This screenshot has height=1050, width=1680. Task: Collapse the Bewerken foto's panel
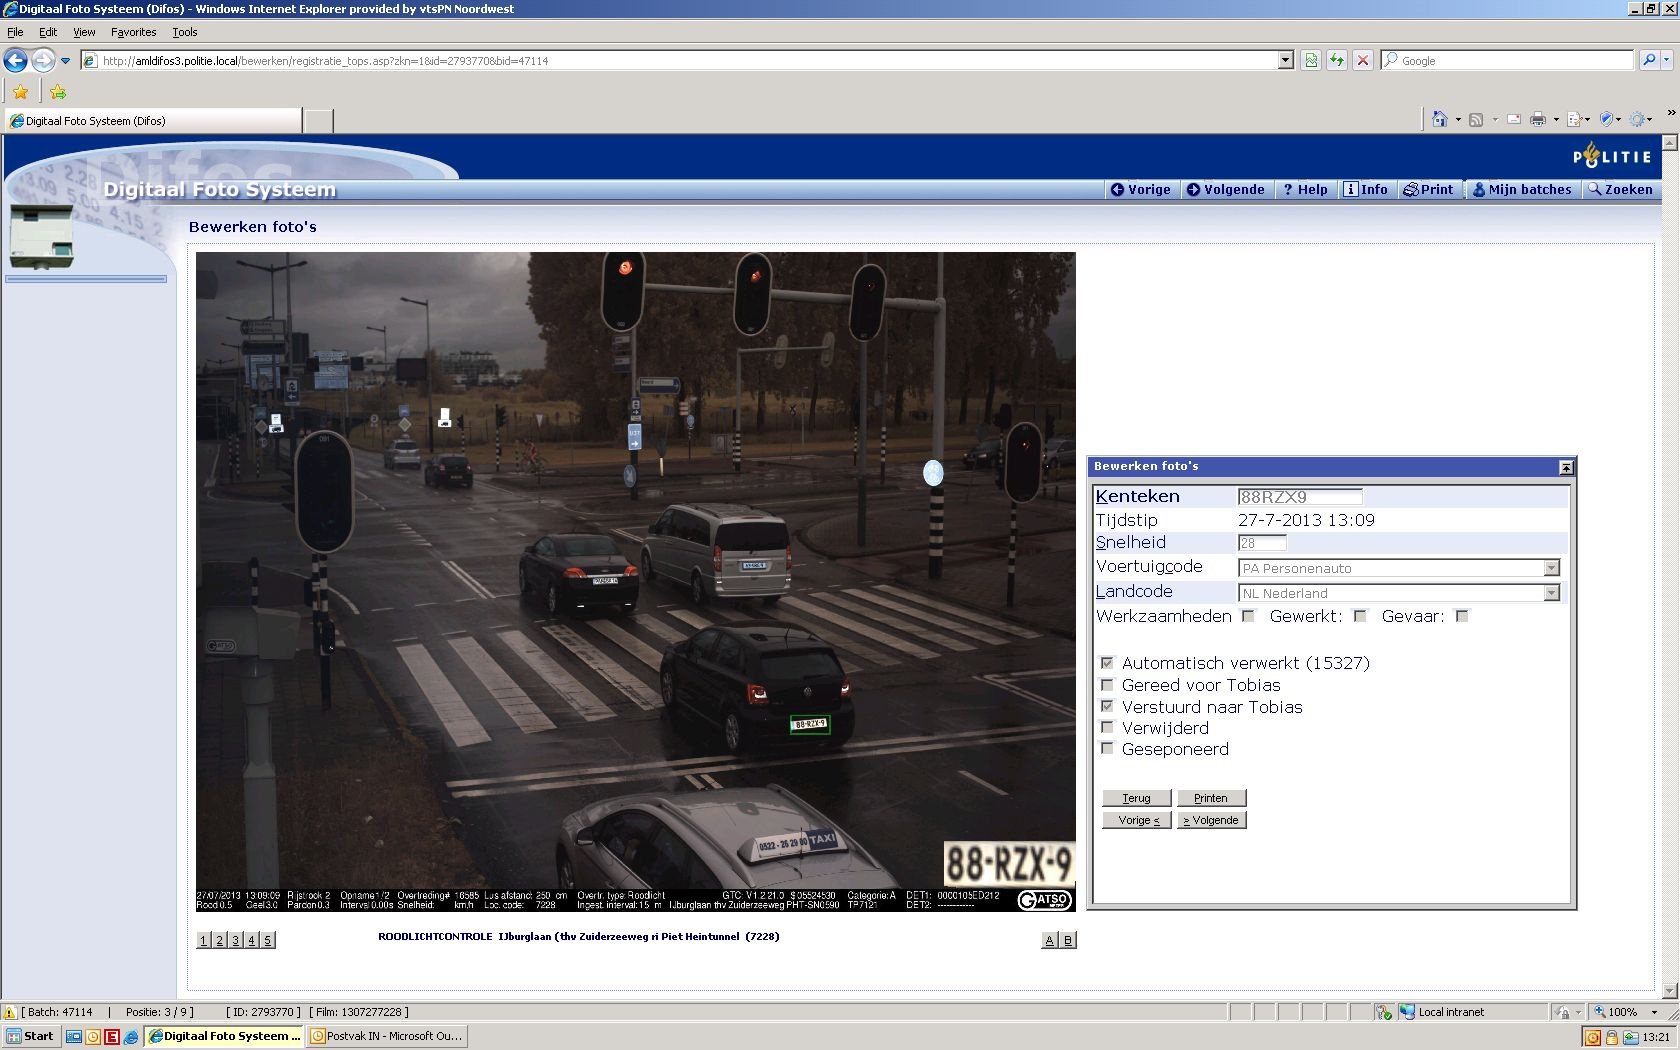1566,467
